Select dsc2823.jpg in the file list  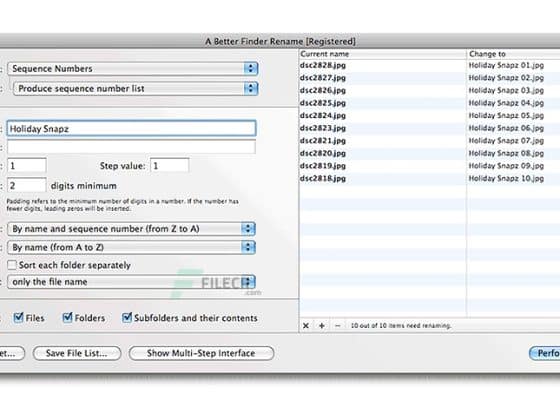coord(323,128)
